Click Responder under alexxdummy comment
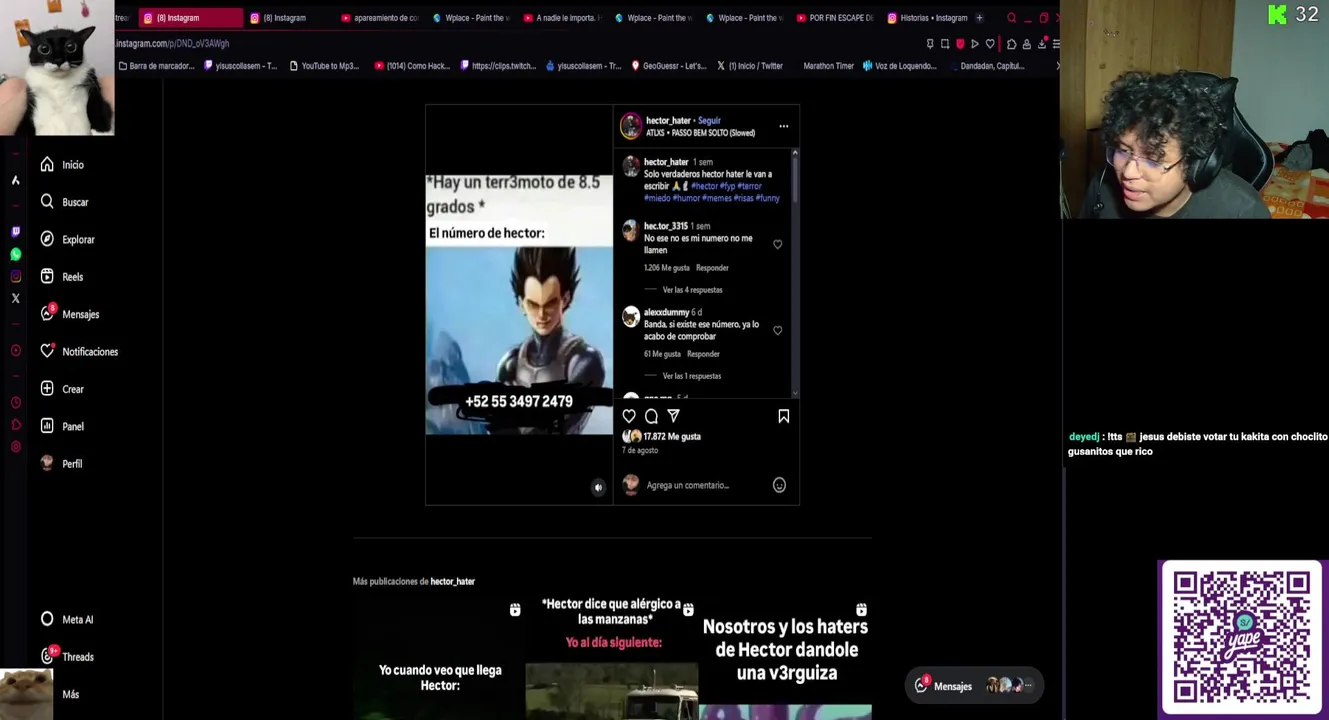 703,354
